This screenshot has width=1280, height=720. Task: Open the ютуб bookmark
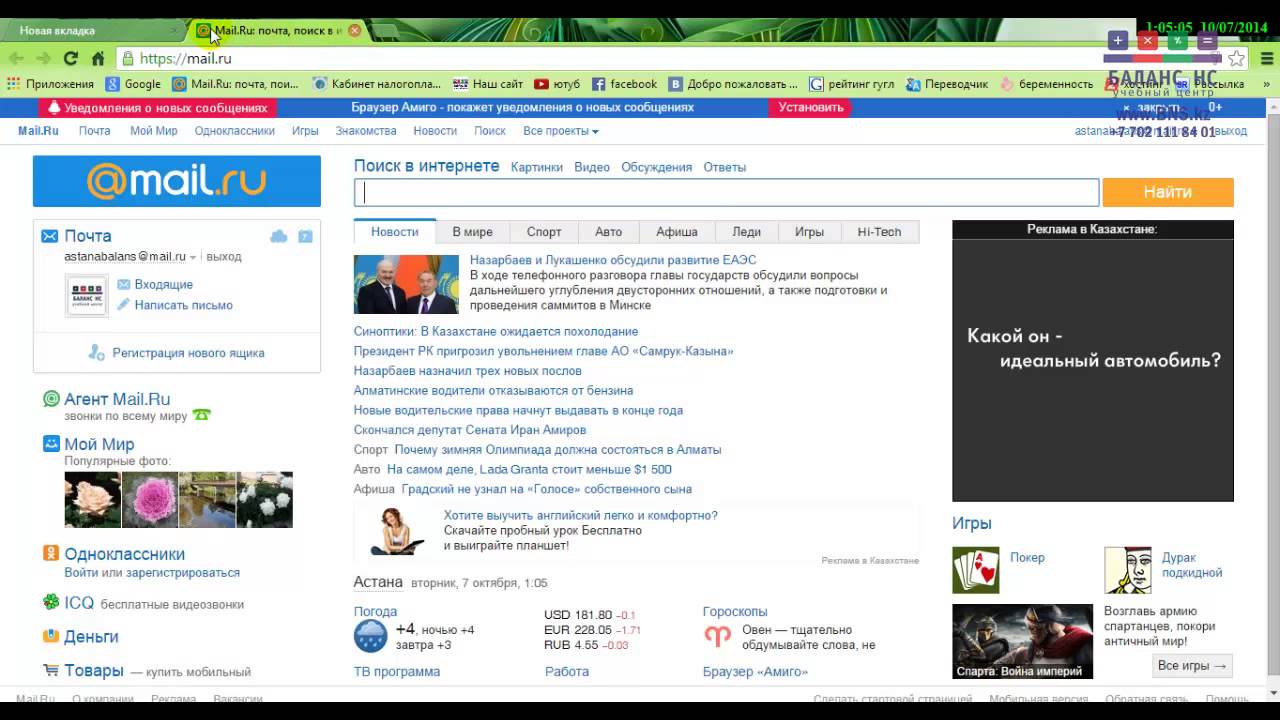[556, 84]
